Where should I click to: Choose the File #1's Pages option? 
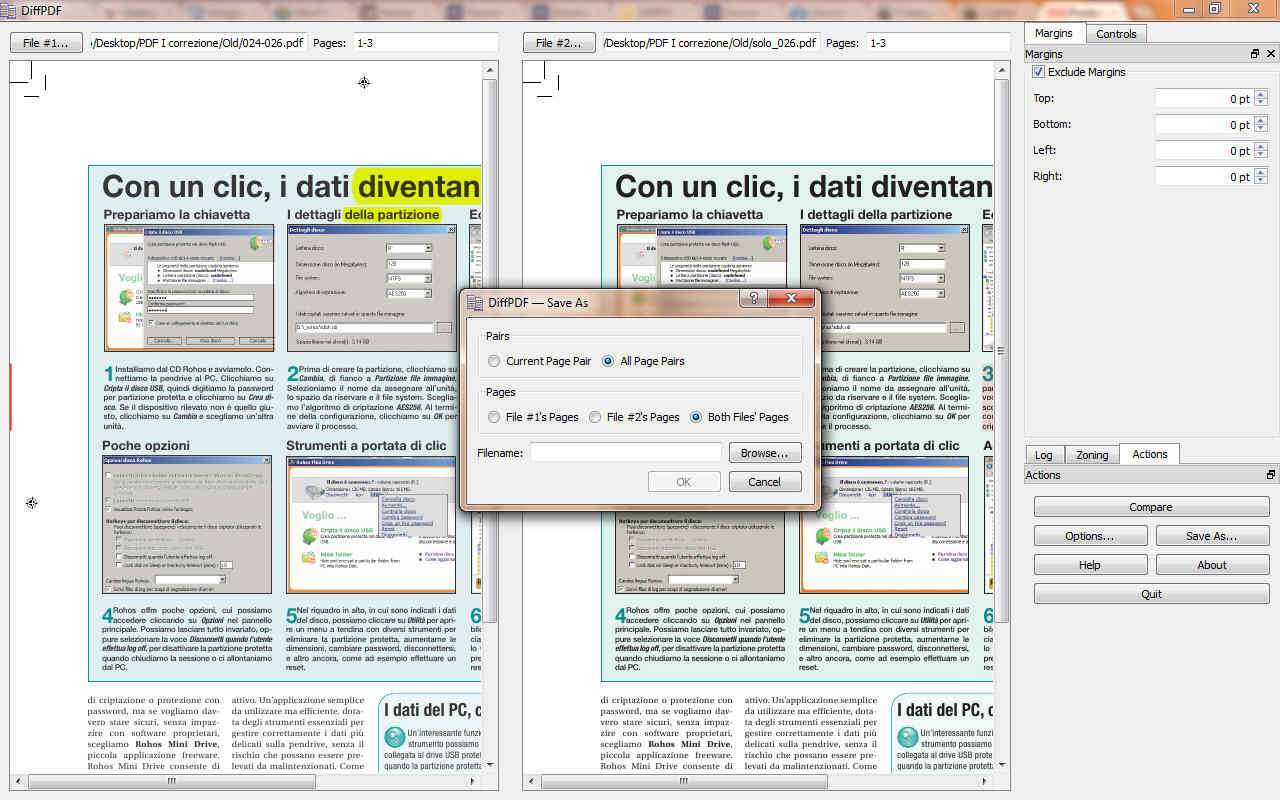tap(494, 417)
